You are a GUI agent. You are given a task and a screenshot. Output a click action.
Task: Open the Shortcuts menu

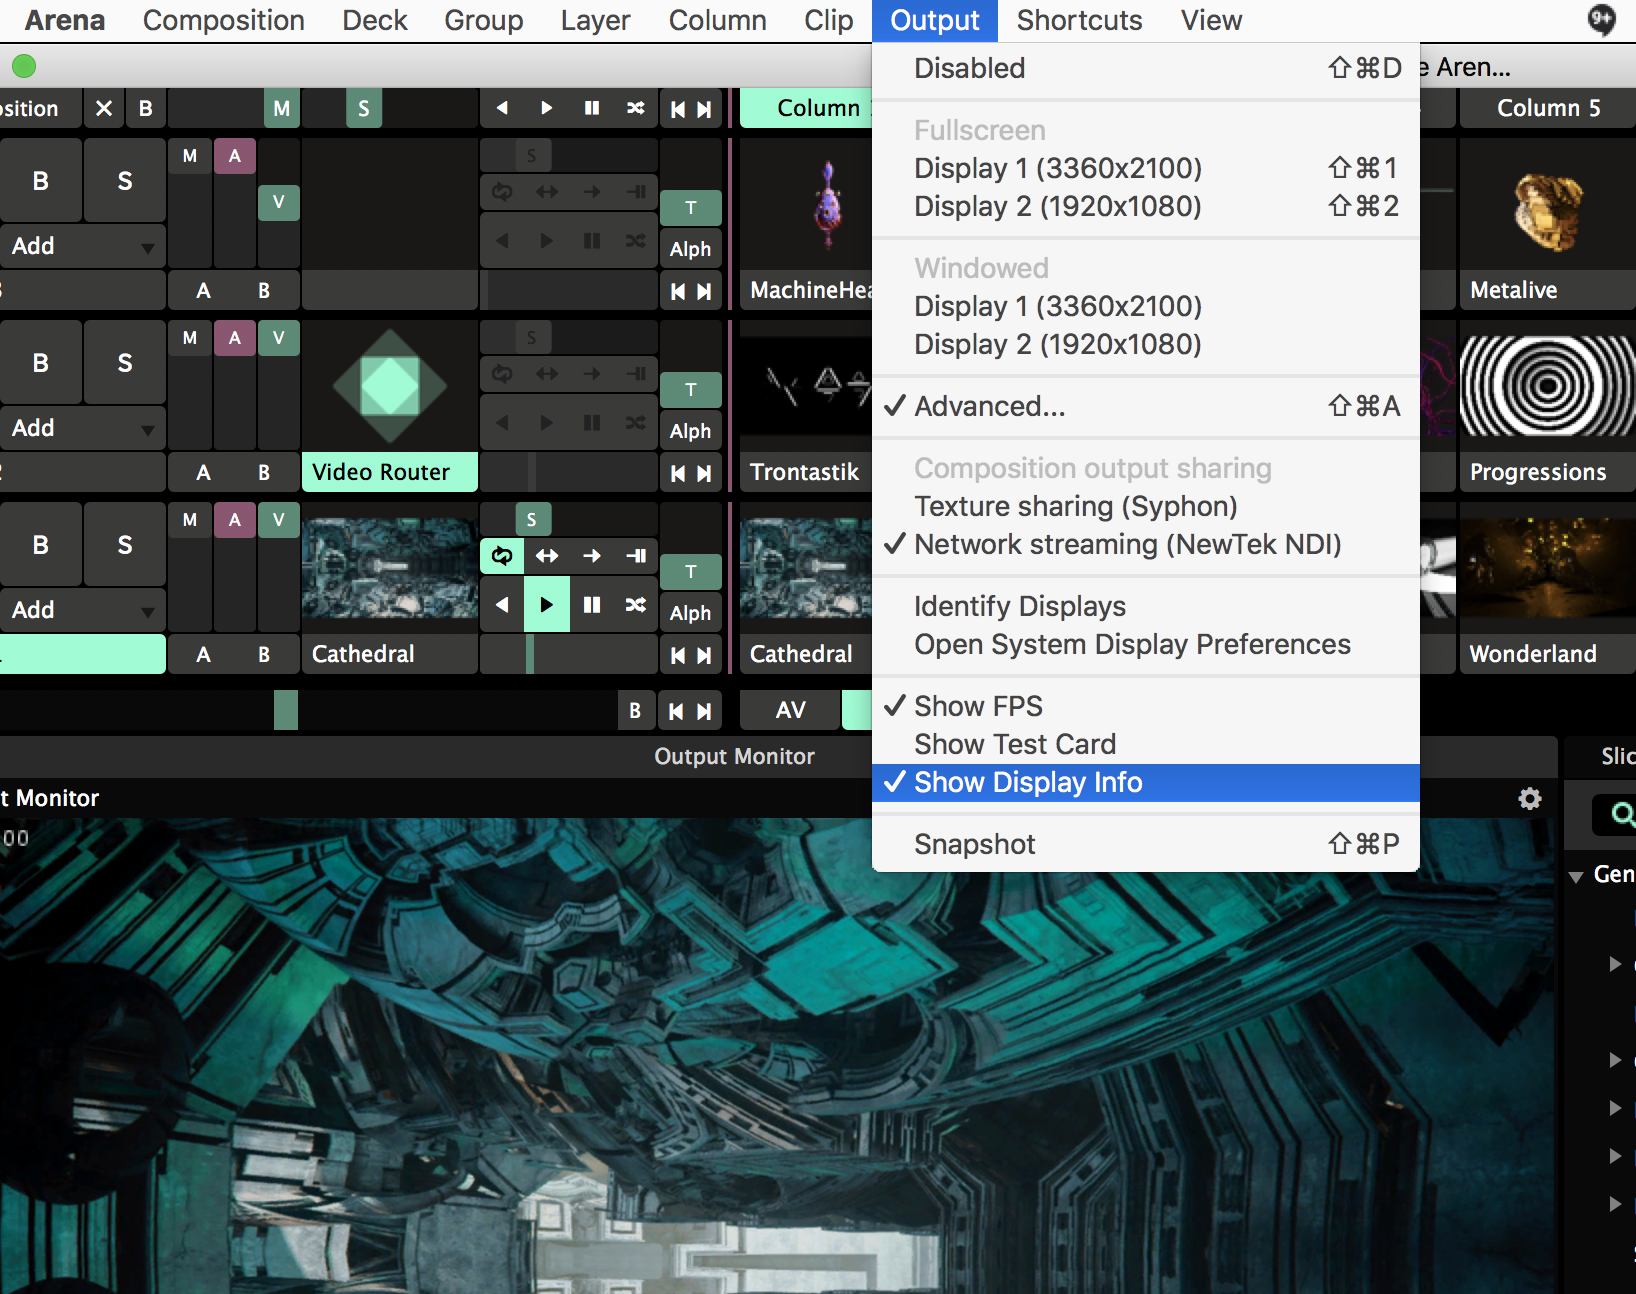(x=1079, y=20)
